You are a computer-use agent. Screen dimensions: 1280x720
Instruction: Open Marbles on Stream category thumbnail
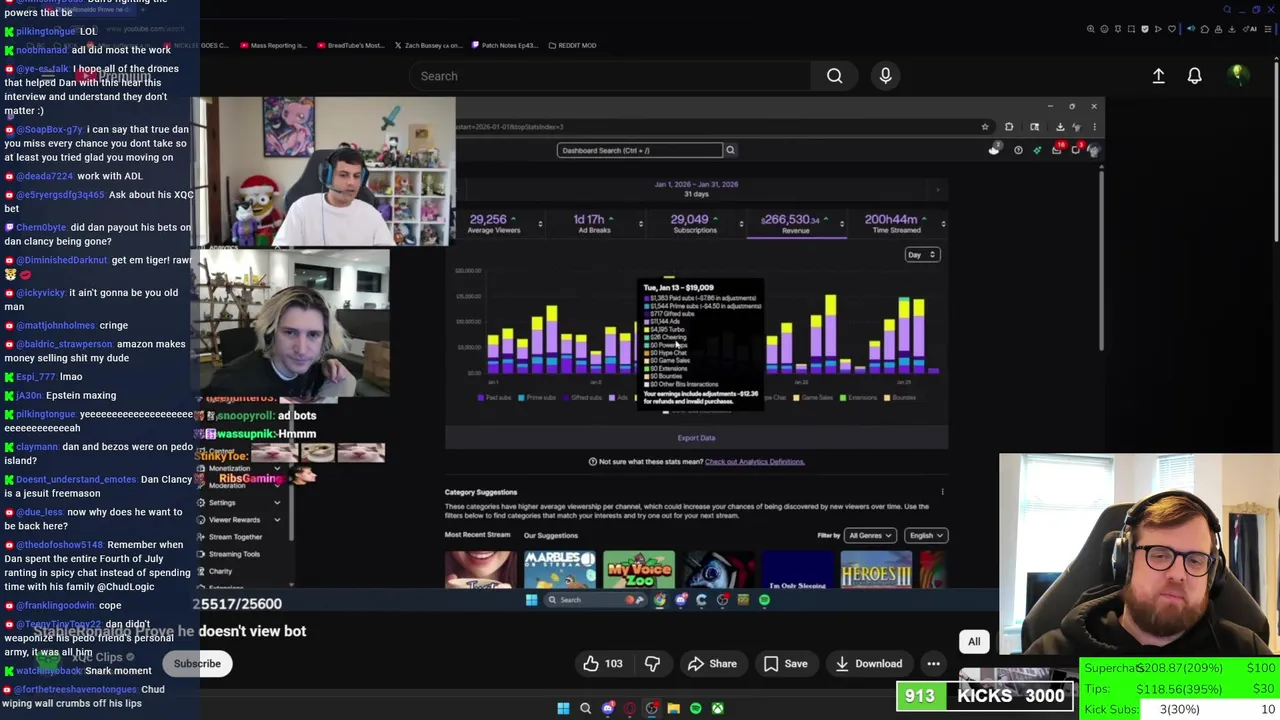[559, 570]
